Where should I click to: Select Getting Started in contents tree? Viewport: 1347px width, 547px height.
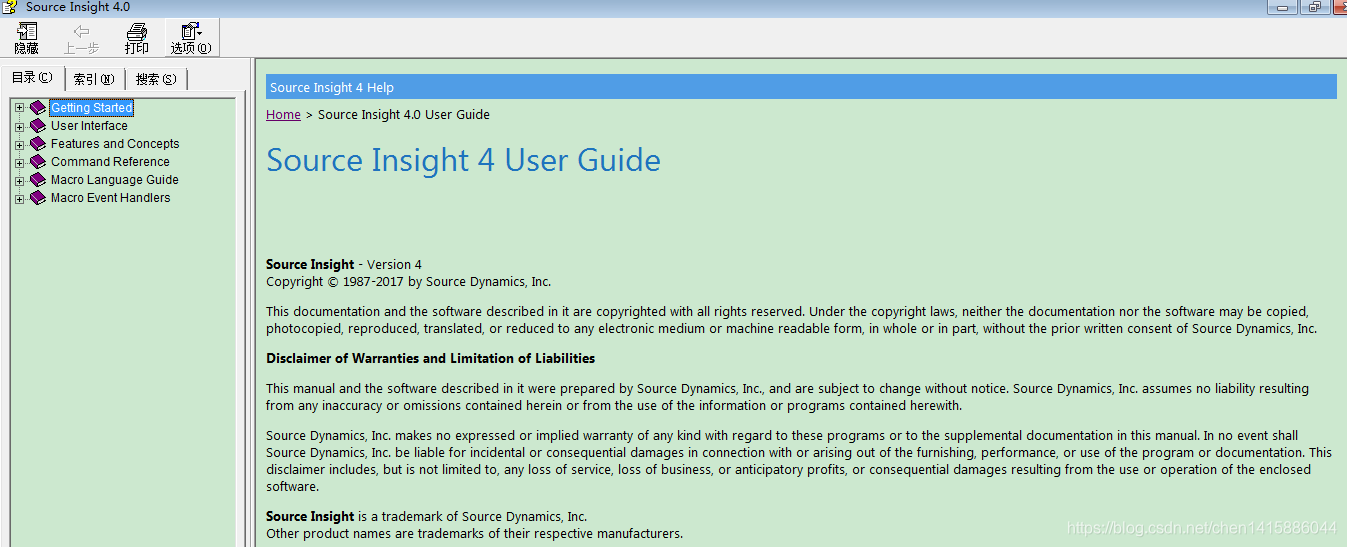pos(91,107)
